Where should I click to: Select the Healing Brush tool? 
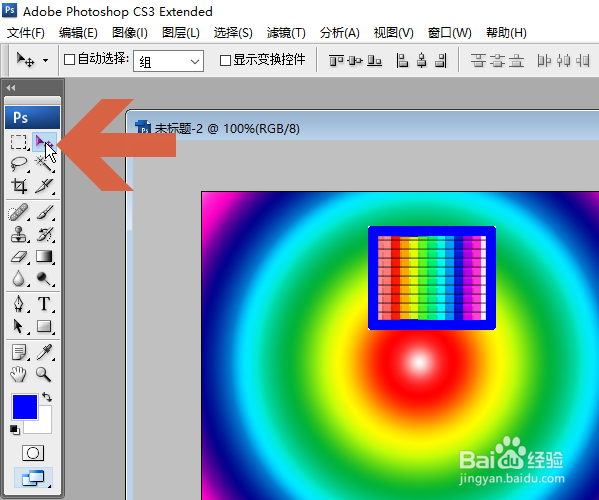(19, 212)
